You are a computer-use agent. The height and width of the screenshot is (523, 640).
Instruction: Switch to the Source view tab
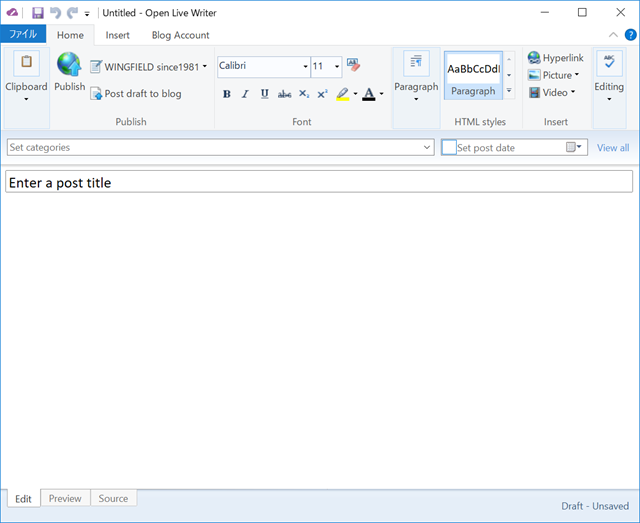pos(113,498)
